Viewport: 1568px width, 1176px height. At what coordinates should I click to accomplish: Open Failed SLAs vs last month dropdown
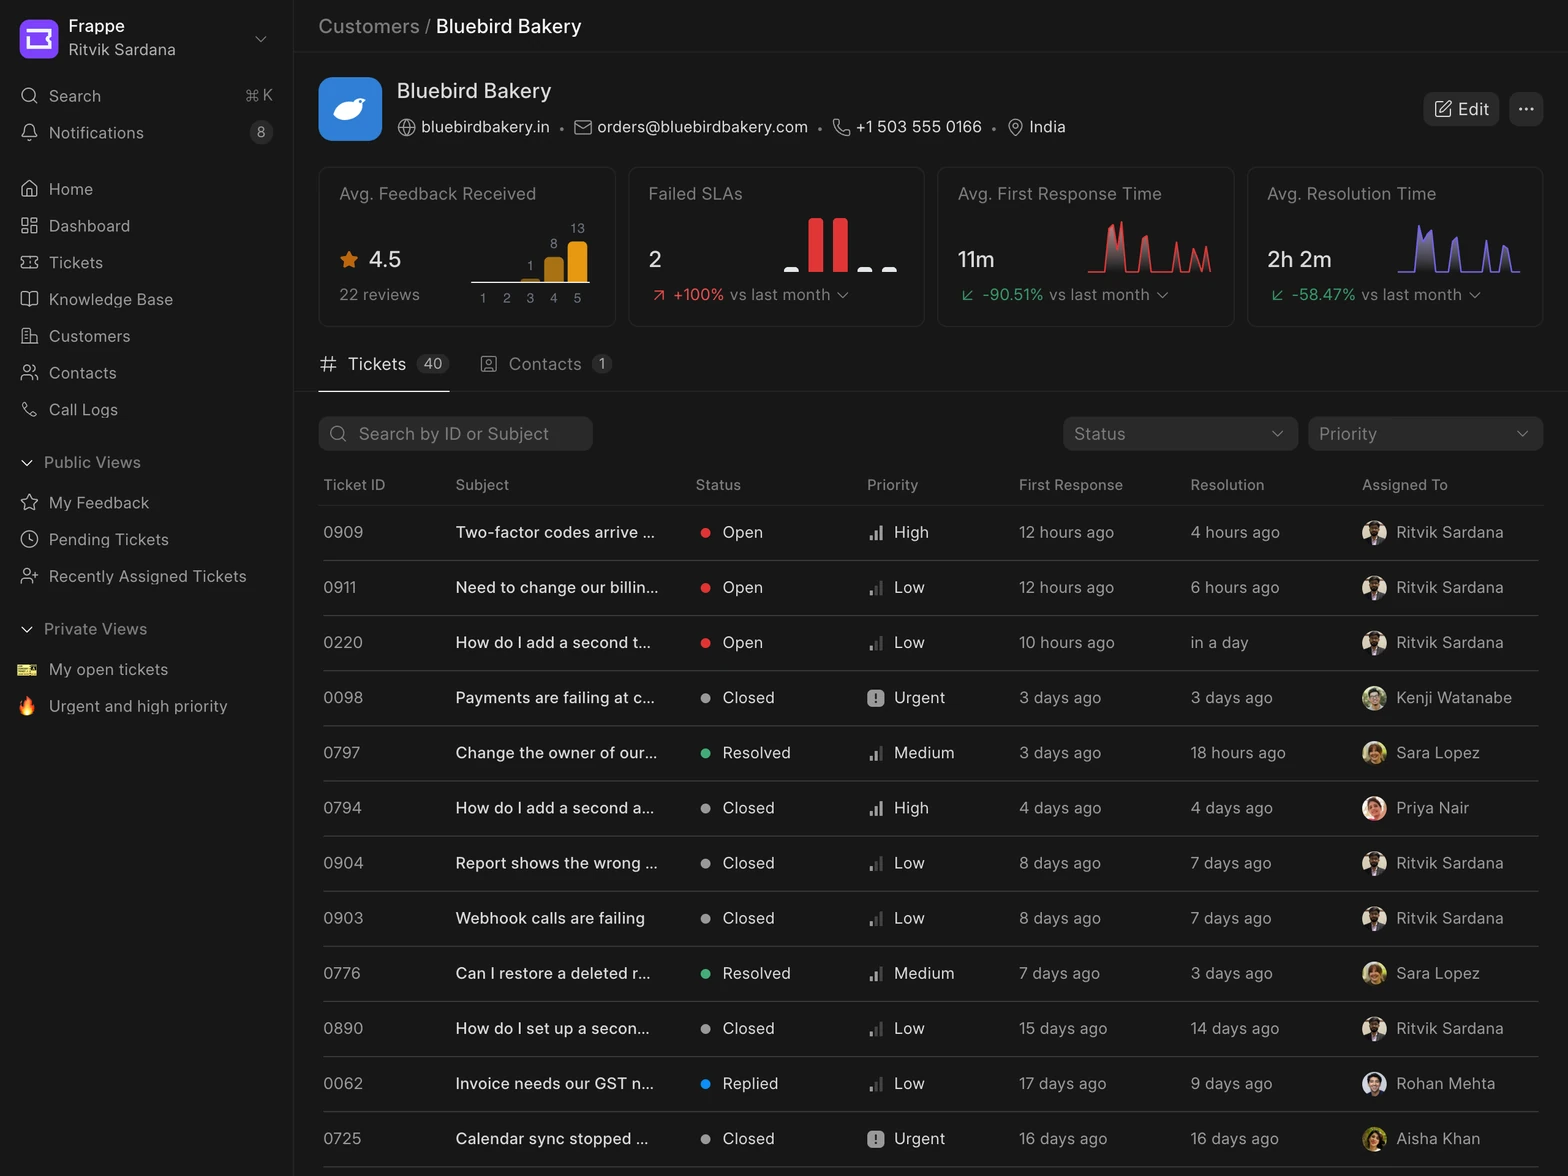[x=842, y=295]
